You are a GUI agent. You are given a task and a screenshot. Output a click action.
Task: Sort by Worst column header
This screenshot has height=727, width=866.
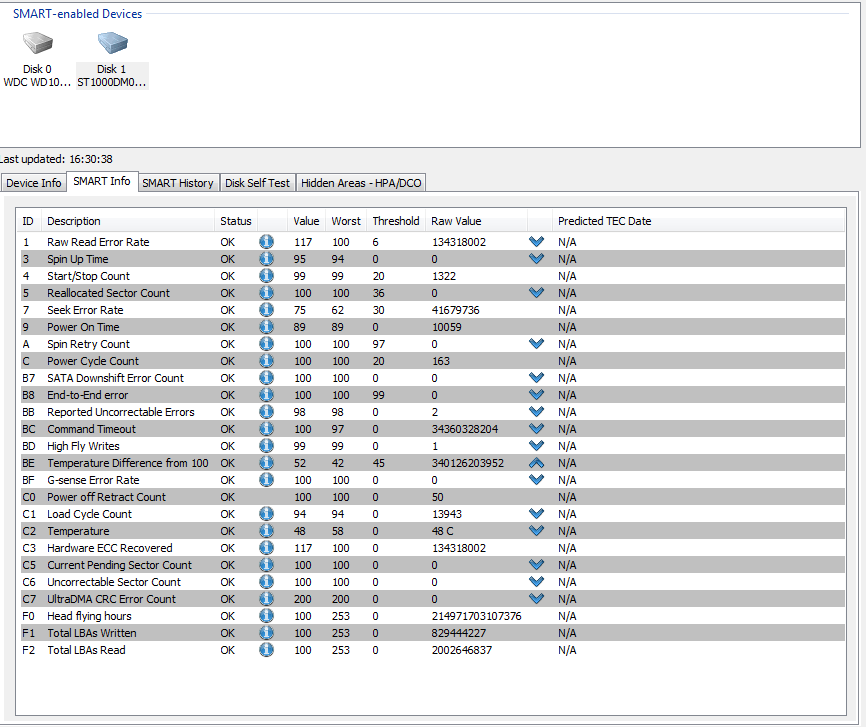346,221
